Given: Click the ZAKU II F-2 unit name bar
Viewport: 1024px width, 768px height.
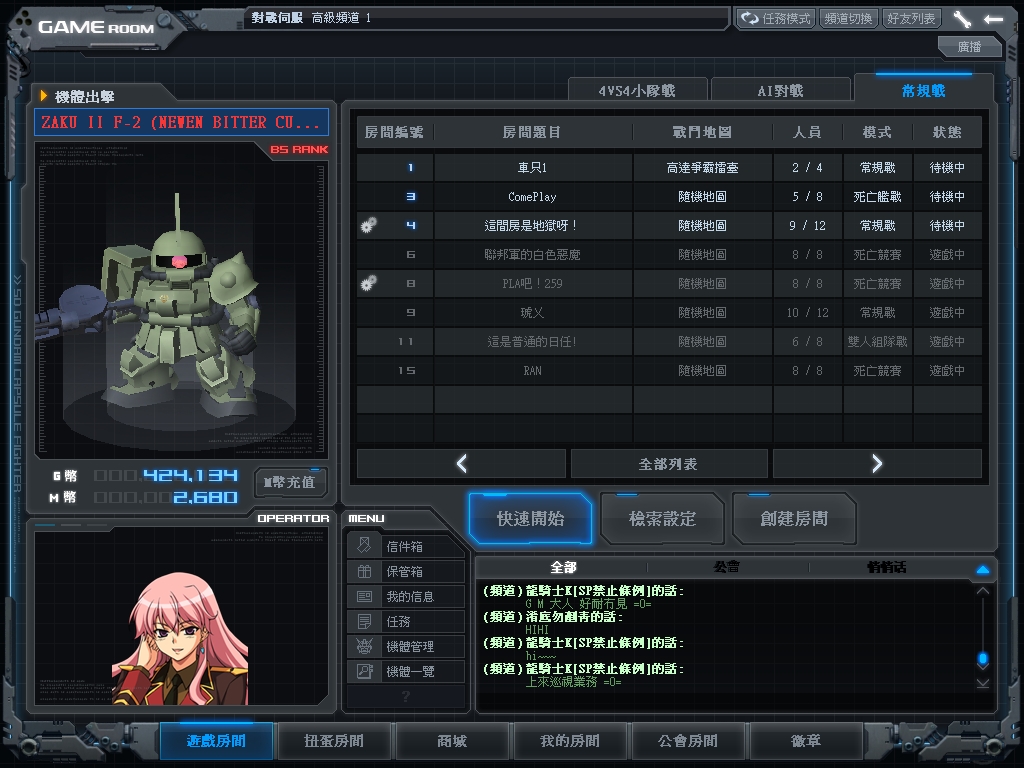Looking at the screenshot, I should pos(181,122).
